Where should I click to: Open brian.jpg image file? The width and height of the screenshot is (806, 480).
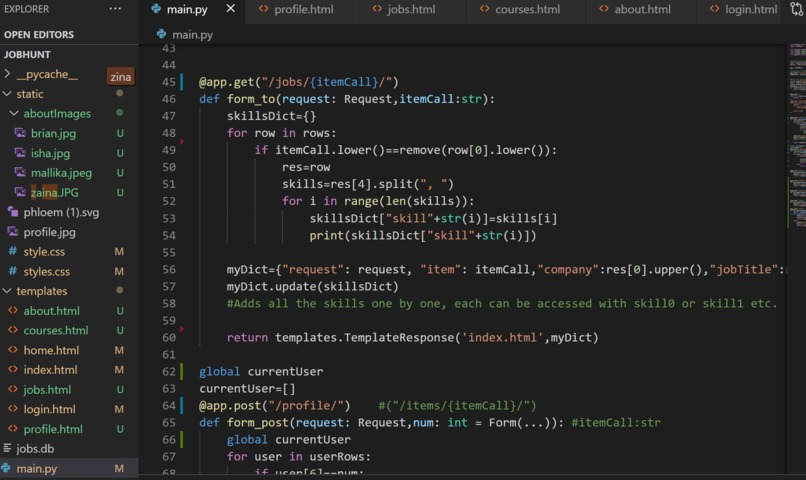tap(53, 134)
